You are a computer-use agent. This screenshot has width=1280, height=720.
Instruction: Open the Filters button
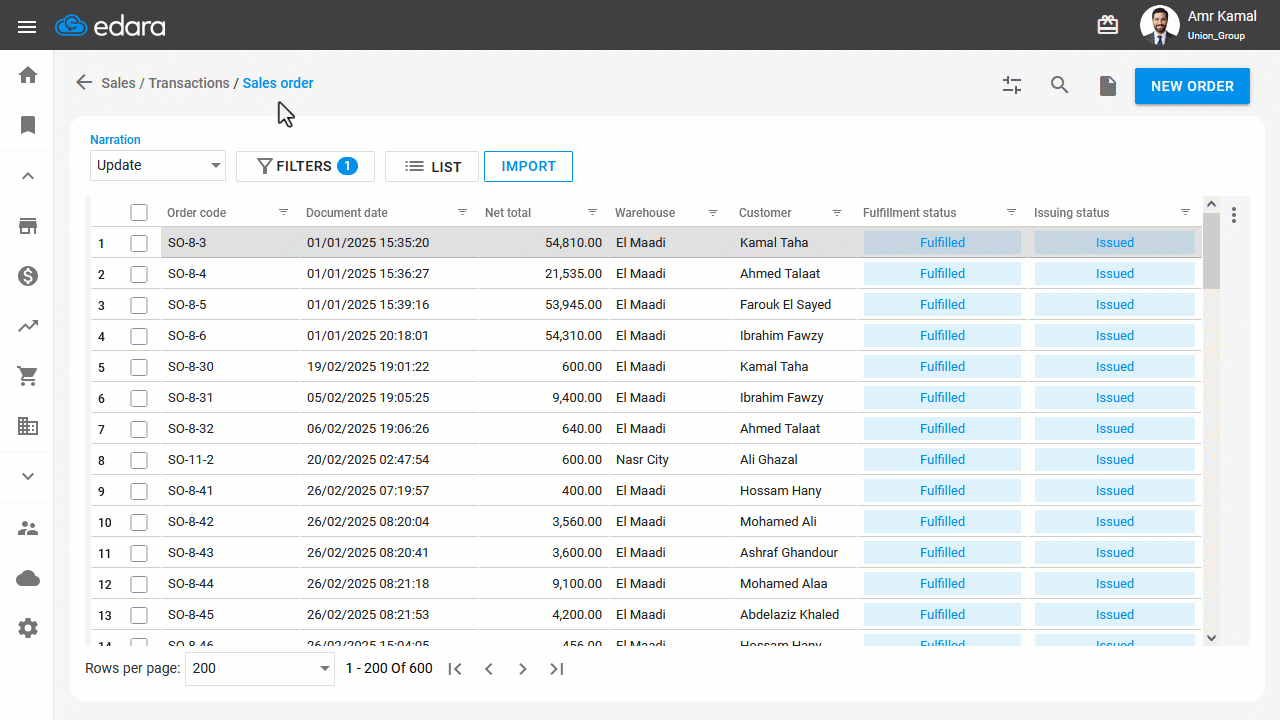pos(305,166)
